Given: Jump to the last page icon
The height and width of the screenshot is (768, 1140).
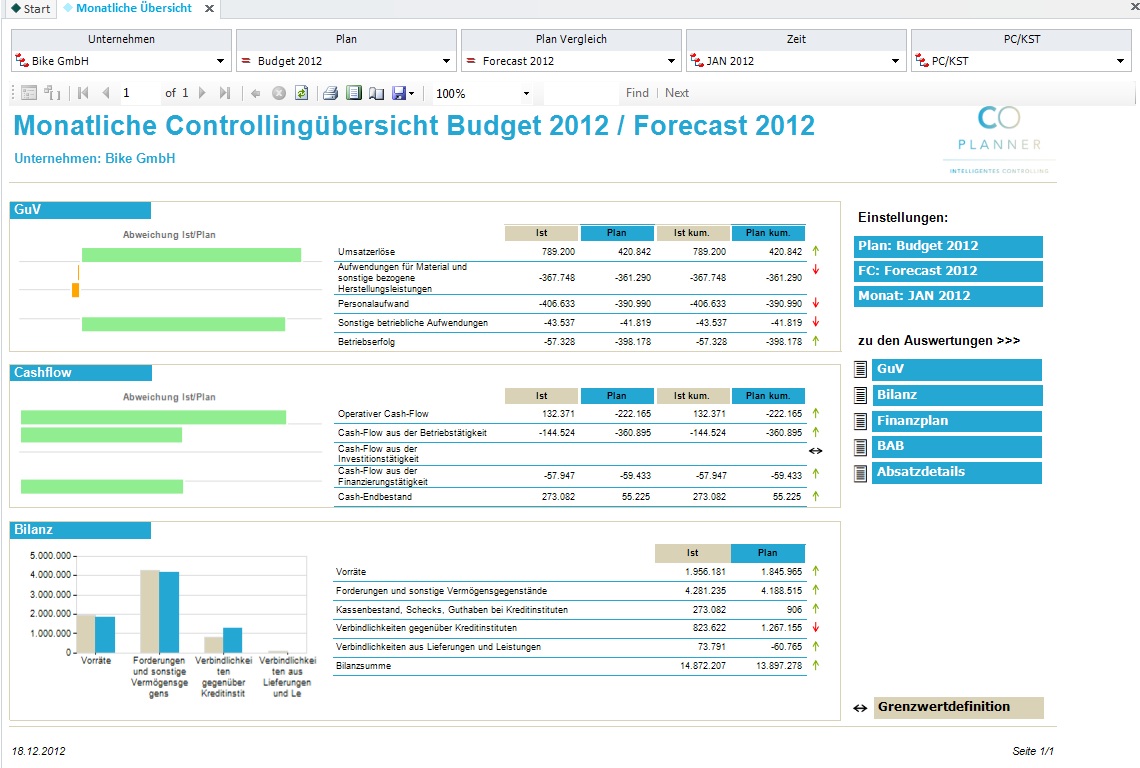Looking at the screenshot, I should pyautogui.click(x=225, y=93).
